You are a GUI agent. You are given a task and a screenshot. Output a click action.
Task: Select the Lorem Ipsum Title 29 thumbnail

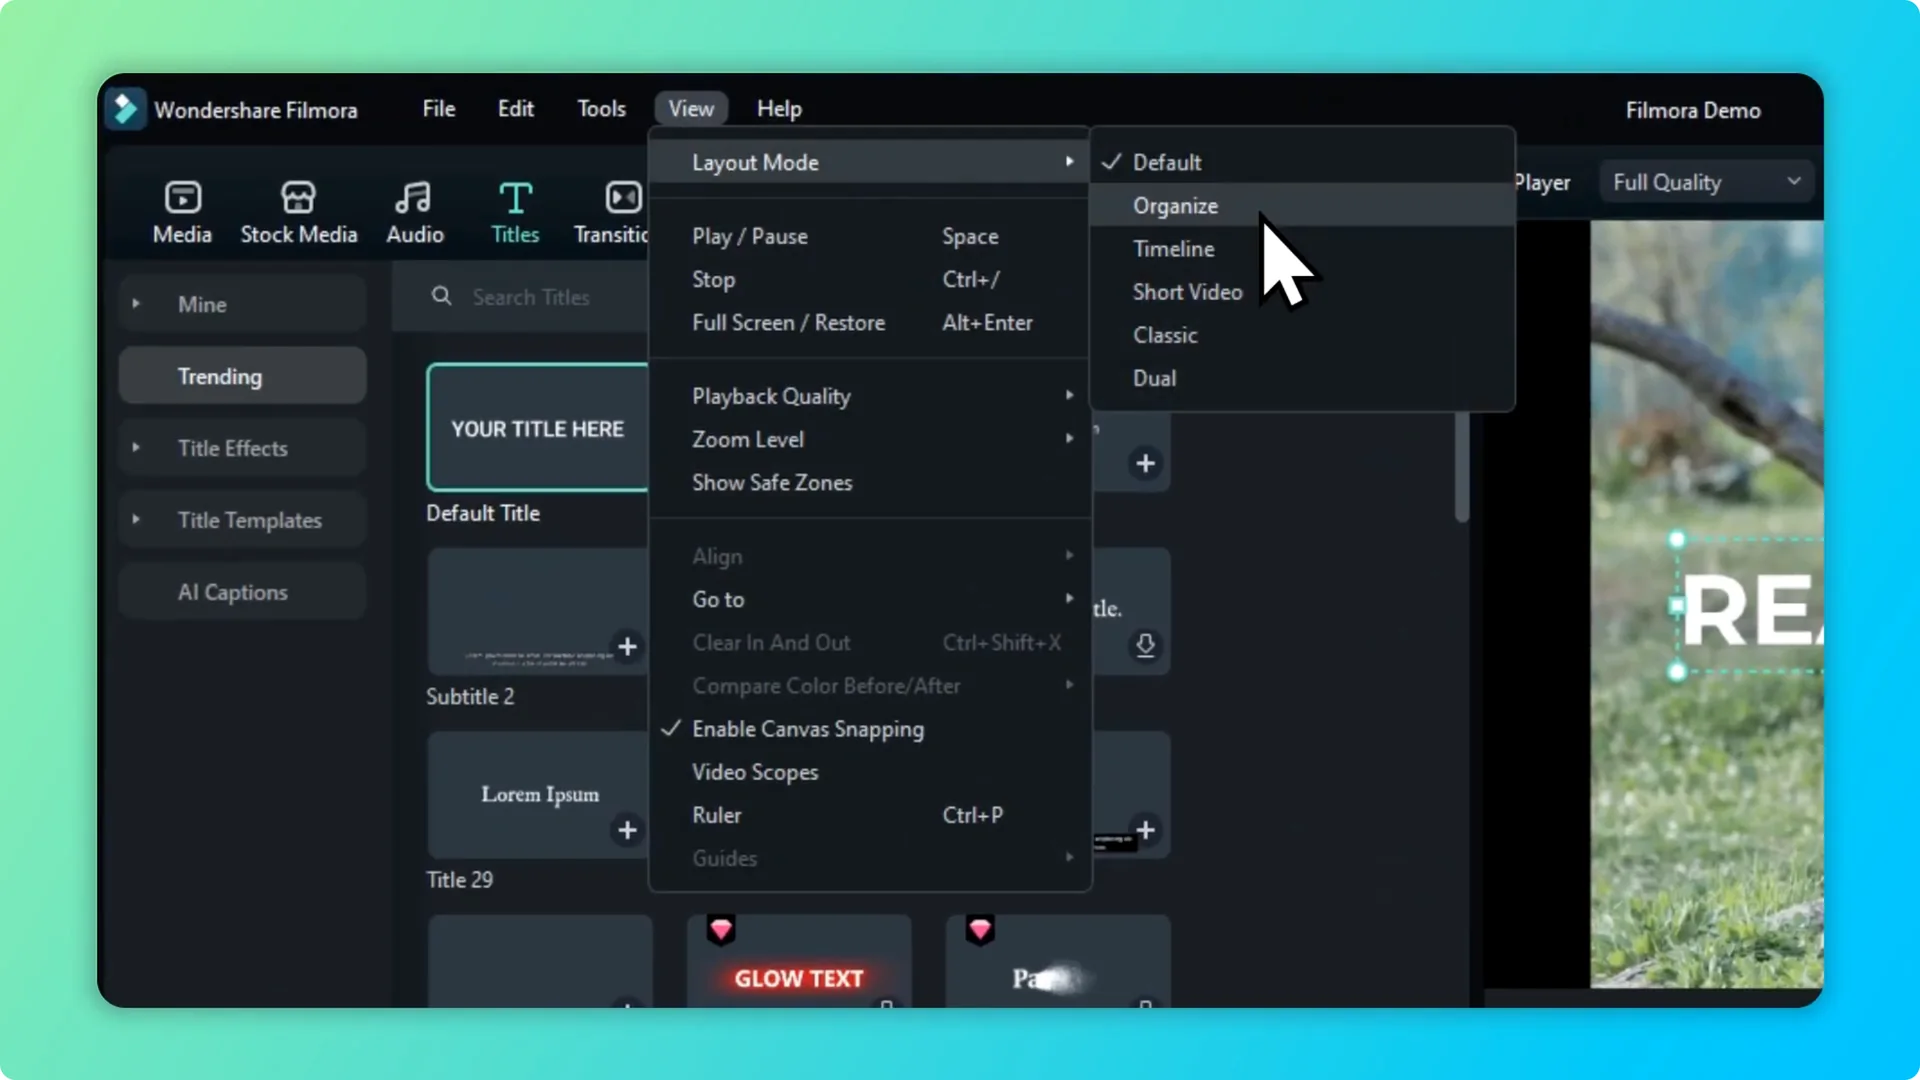pyautogui.click(x=540, y=794)
